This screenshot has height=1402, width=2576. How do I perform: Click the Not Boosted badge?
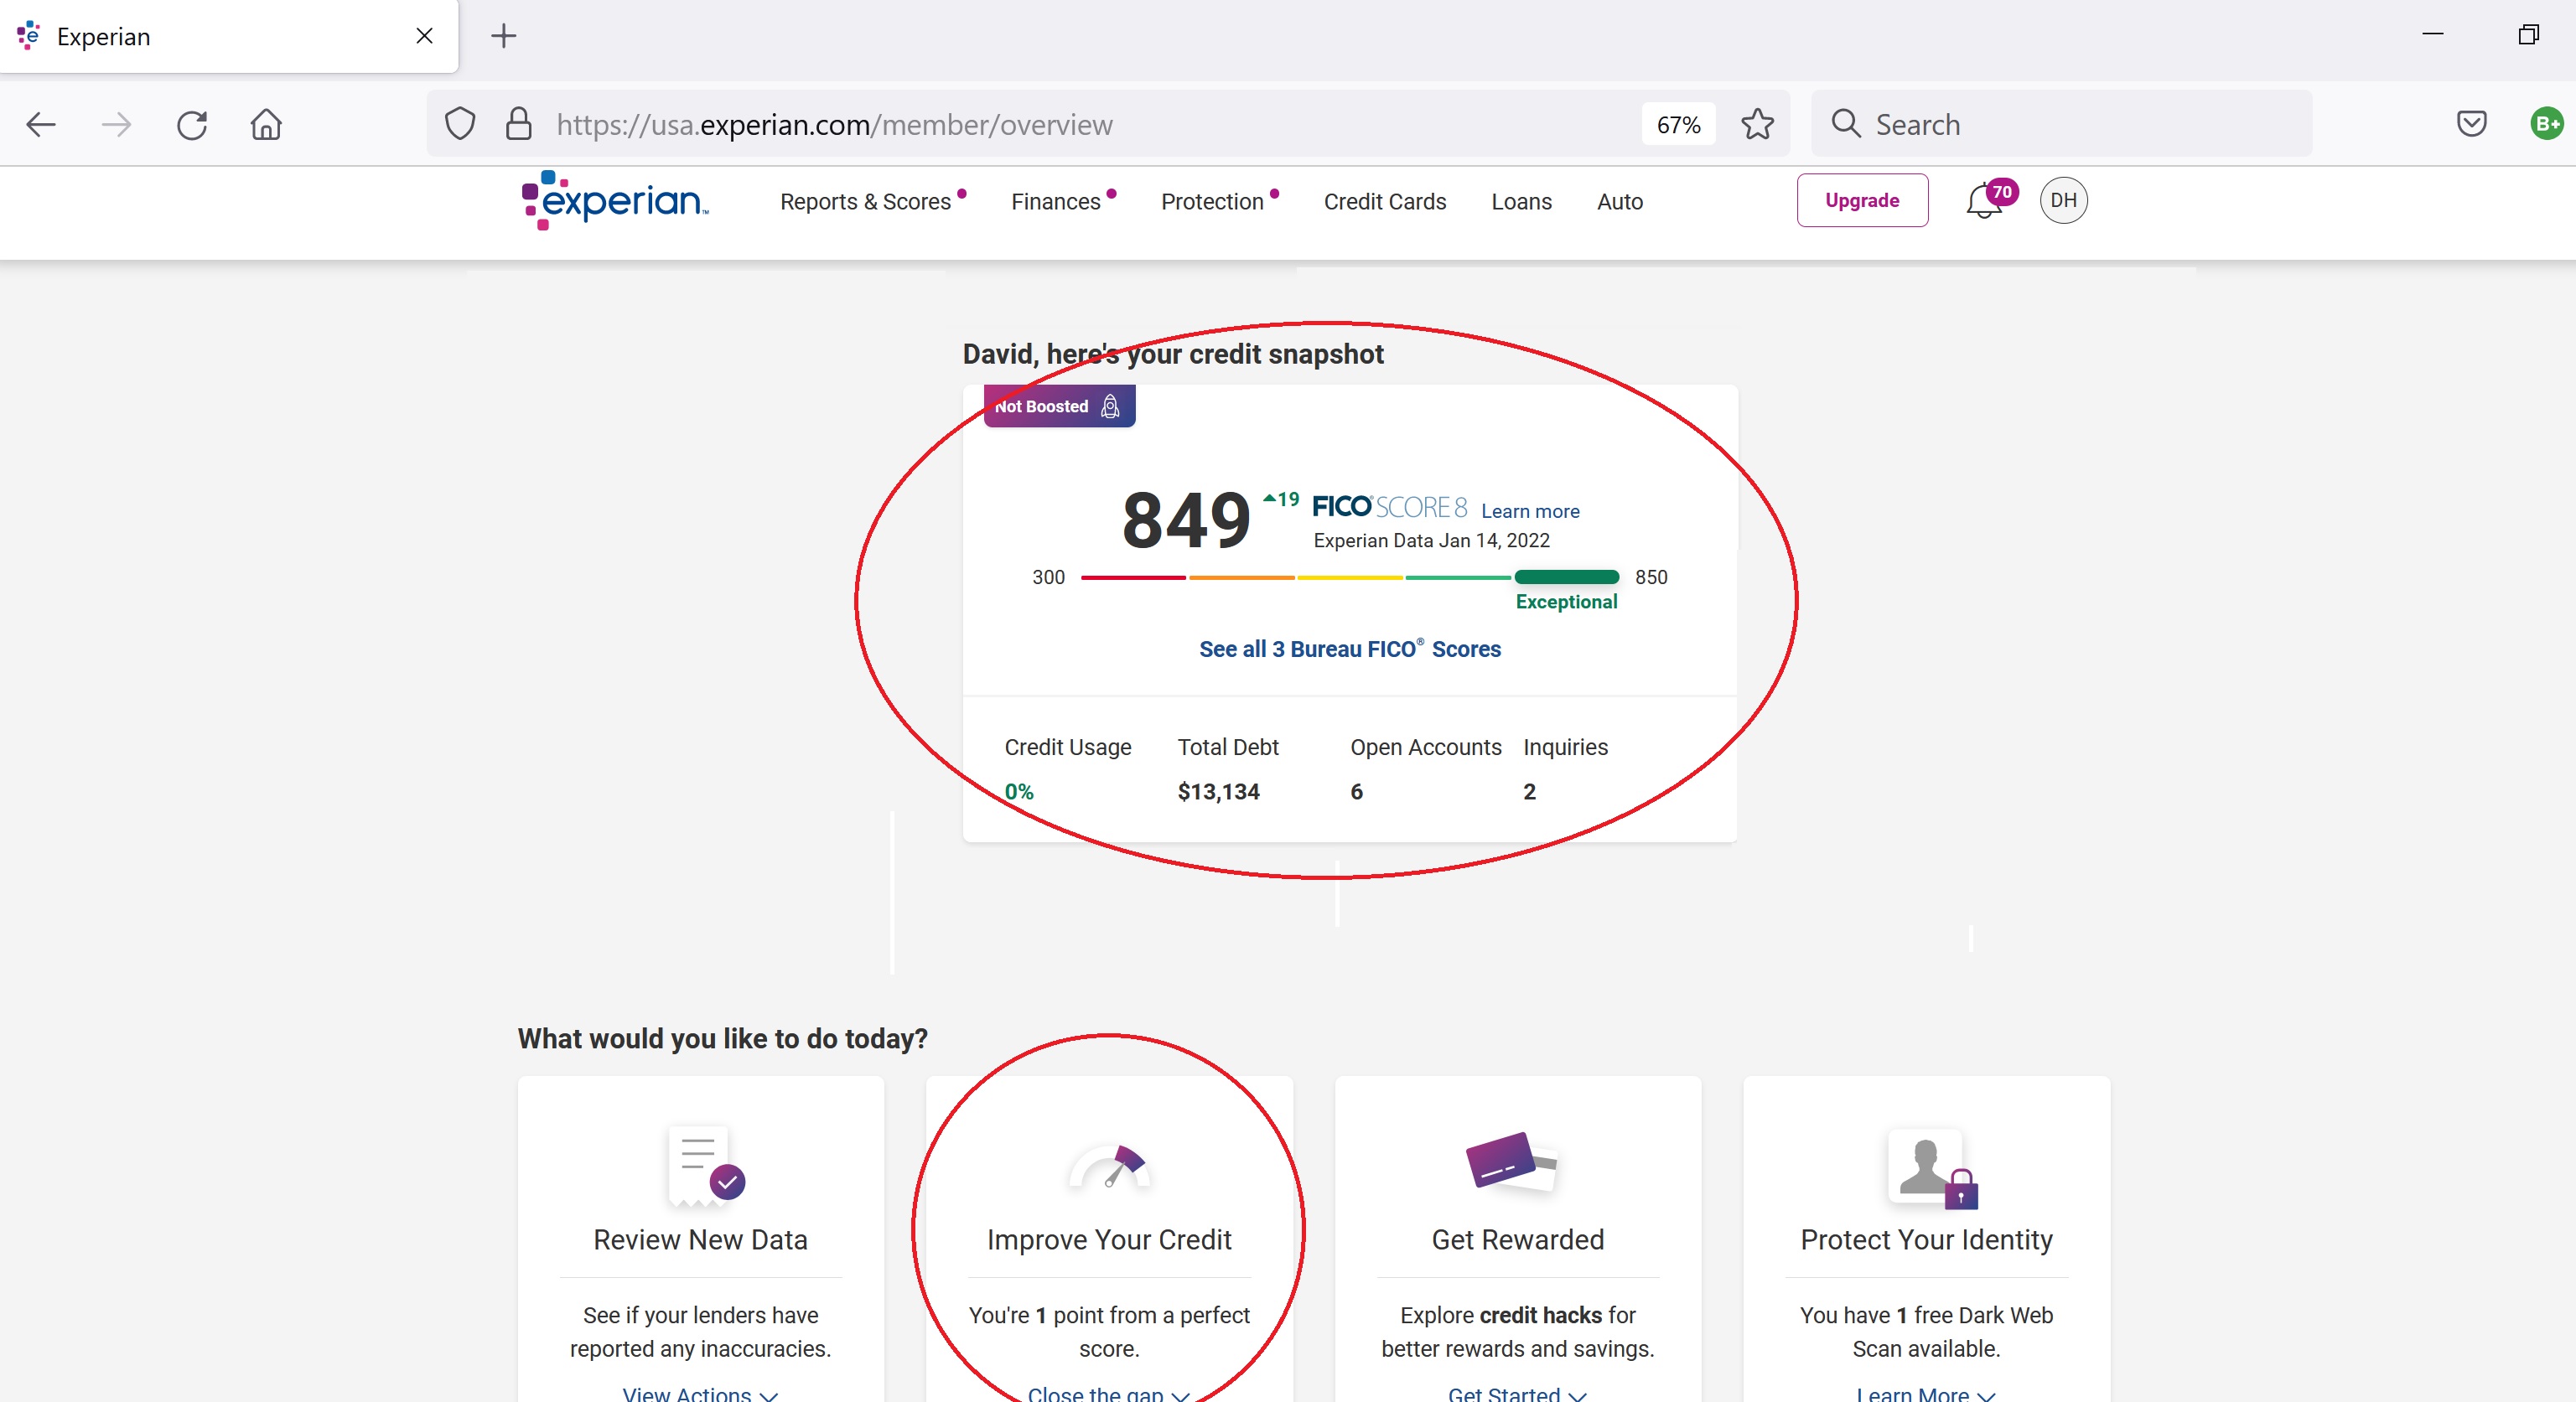(x=1059, y=406)
